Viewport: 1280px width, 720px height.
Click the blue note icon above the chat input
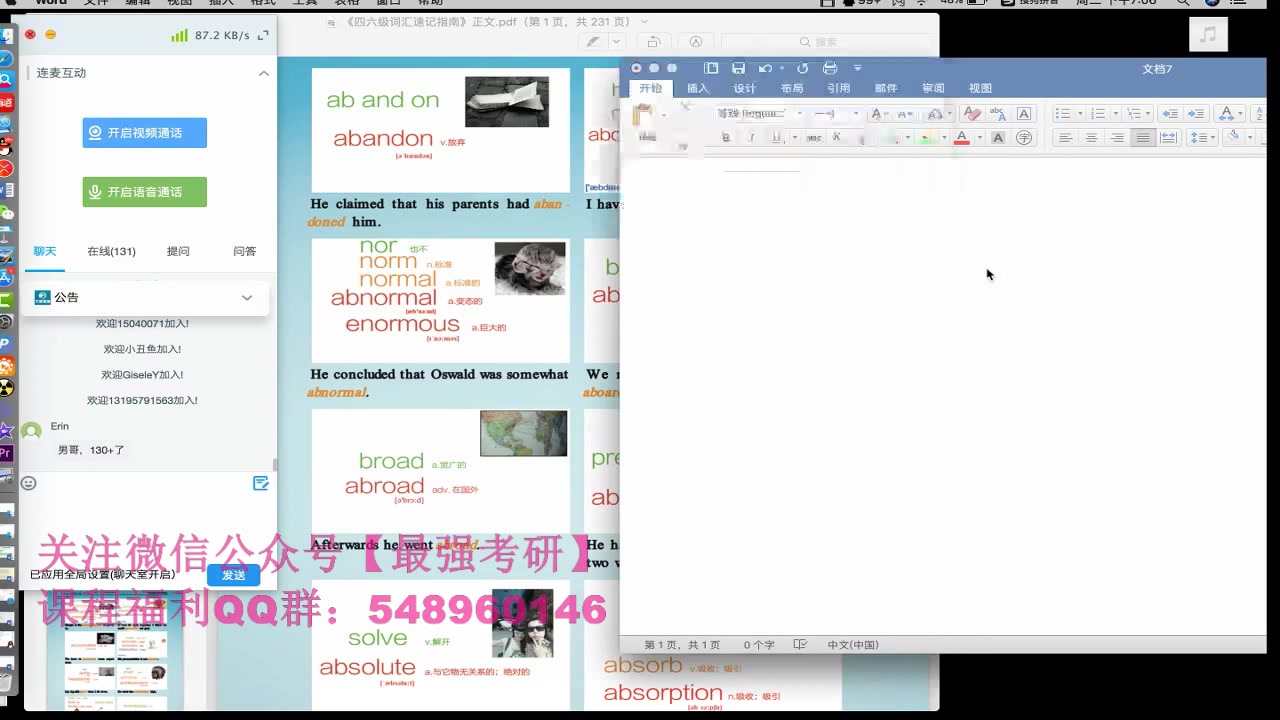[260, 483]
